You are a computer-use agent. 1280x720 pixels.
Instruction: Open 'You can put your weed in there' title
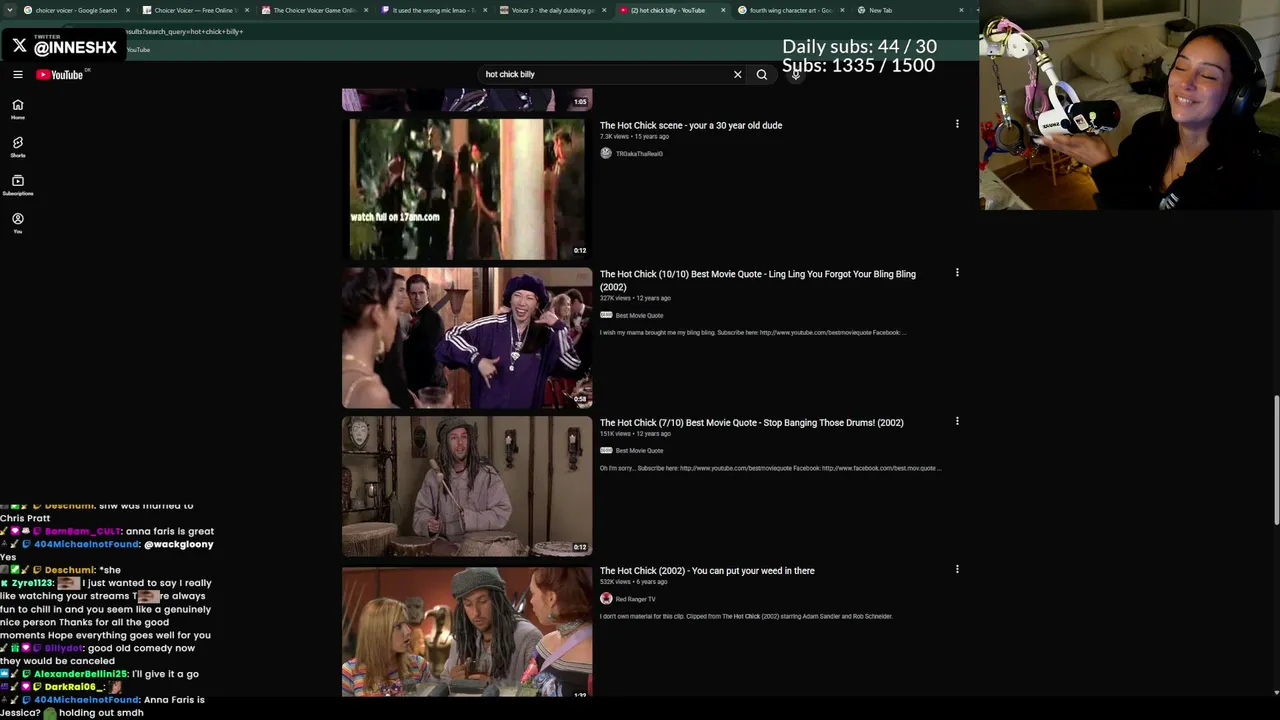pyautogui.click(x=707, y=571)
